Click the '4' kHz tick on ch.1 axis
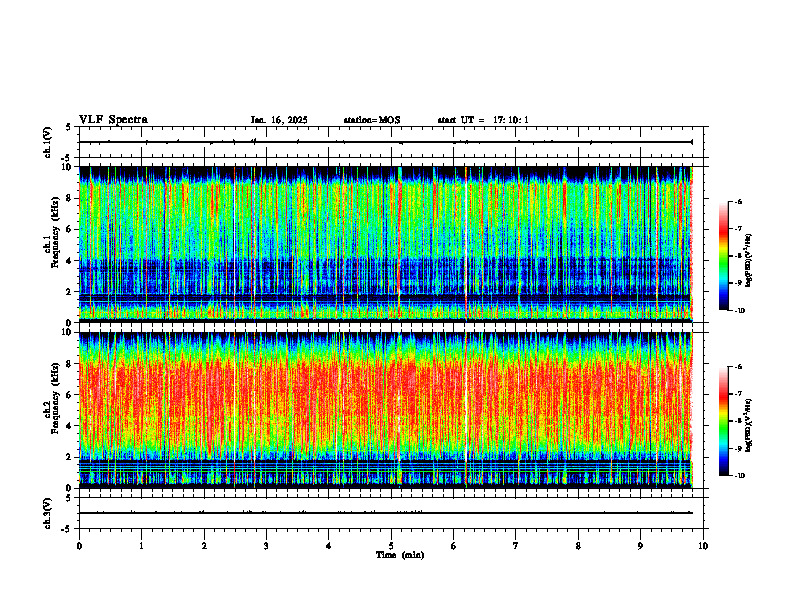 point(70,261)
